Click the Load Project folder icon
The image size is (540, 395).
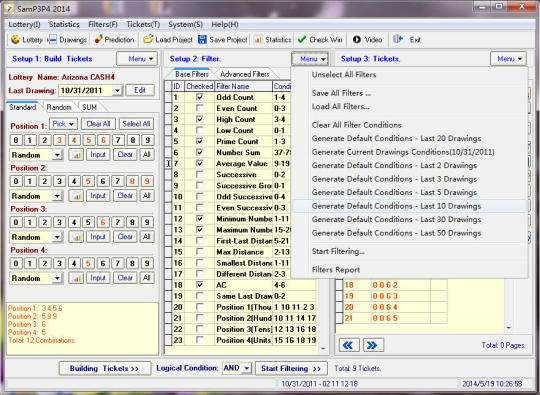tap(148, 39)
